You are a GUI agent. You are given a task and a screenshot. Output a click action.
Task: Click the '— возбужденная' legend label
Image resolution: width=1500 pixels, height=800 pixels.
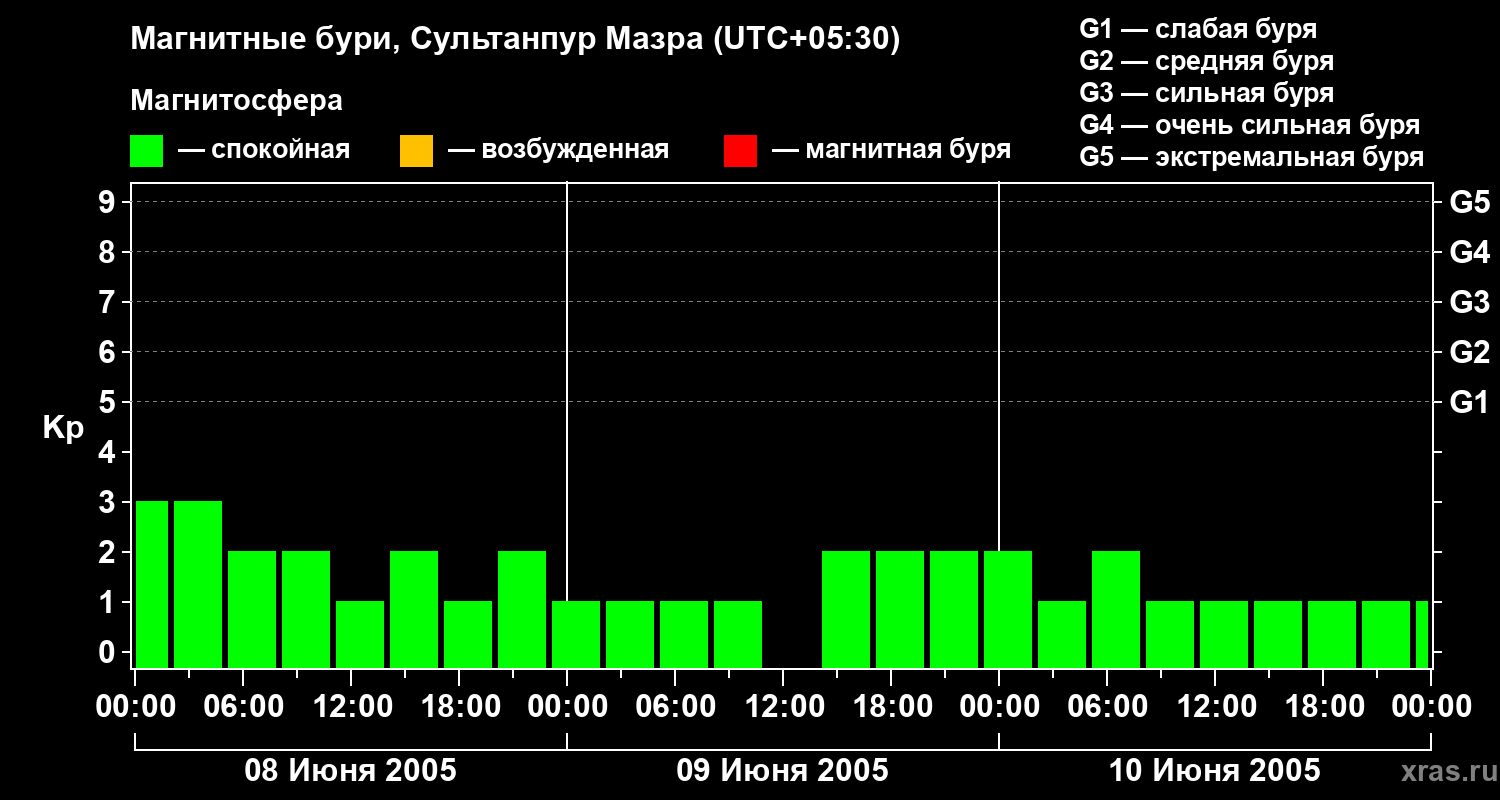(558, 151)
